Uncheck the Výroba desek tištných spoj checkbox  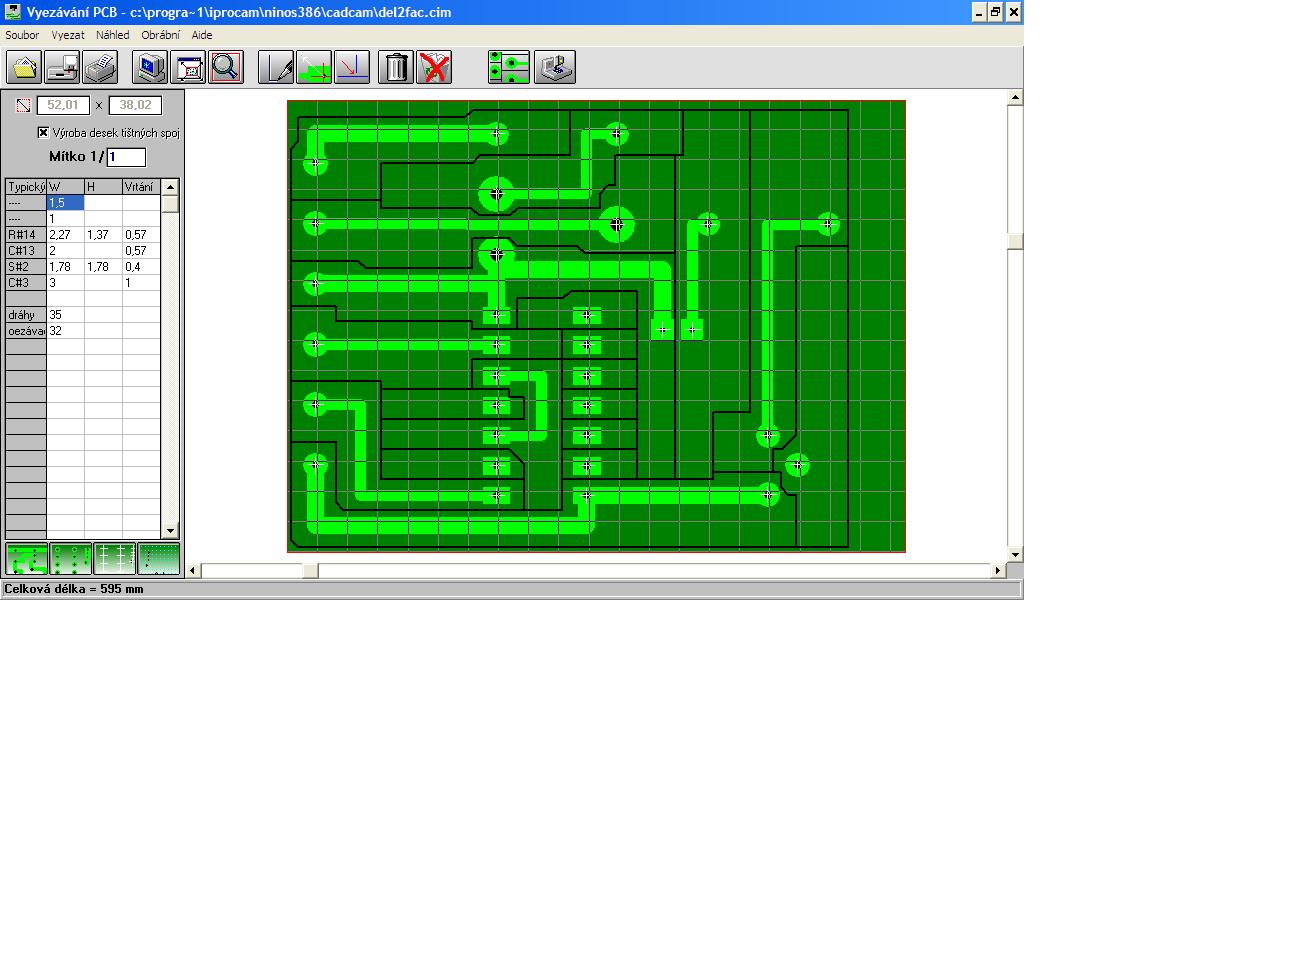point(43,132)
